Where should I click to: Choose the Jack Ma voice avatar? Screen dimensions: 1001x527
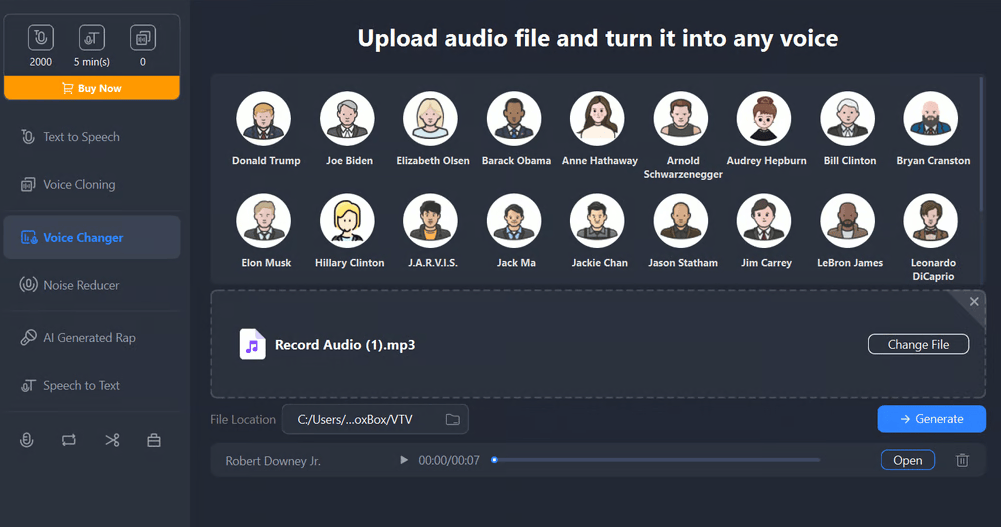pos(514,221)
